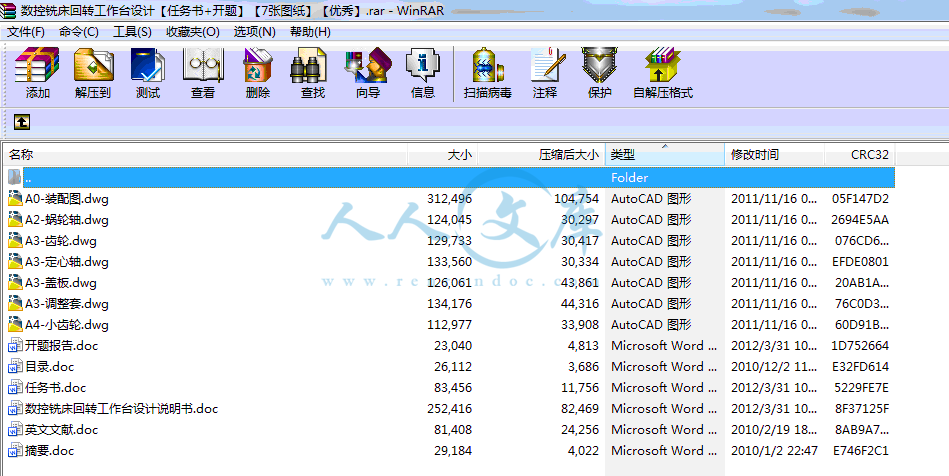Select the file name A3-盖板.dwg
Screen dimensions: 949x476
(61, 282)
